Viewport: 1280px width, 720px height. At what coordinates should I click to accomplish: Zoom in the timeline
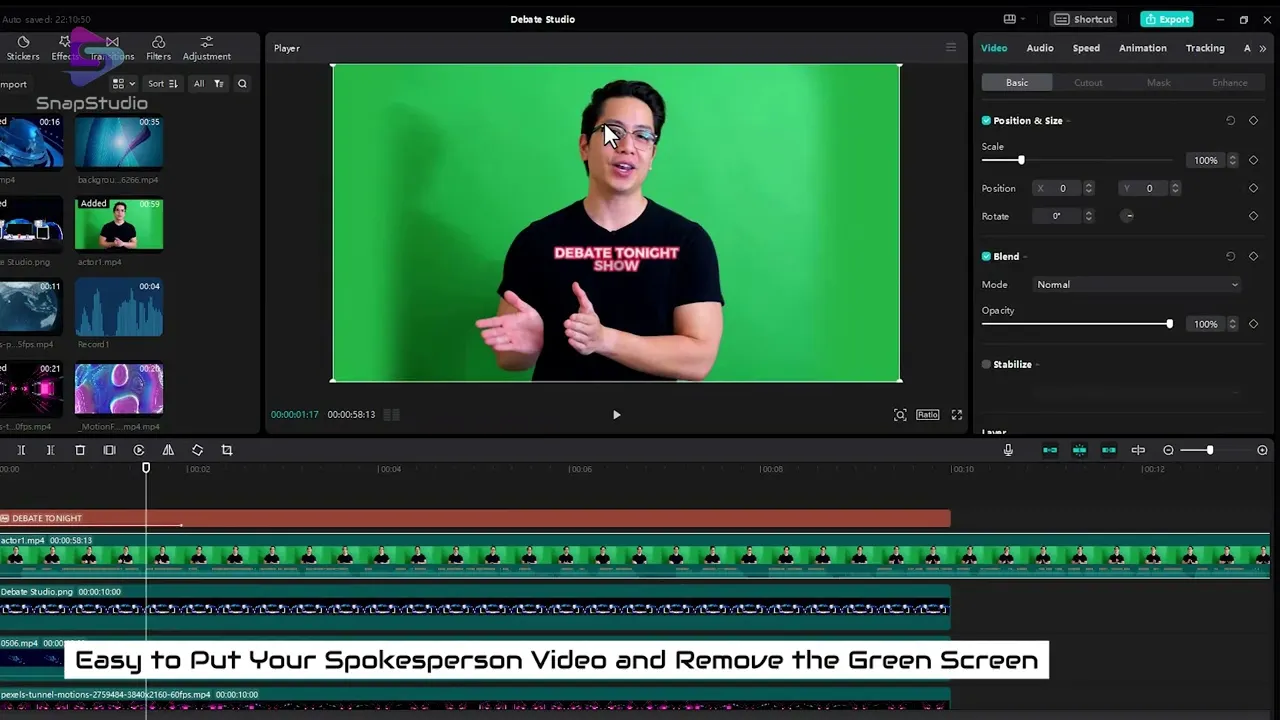tap(1262, 450)
